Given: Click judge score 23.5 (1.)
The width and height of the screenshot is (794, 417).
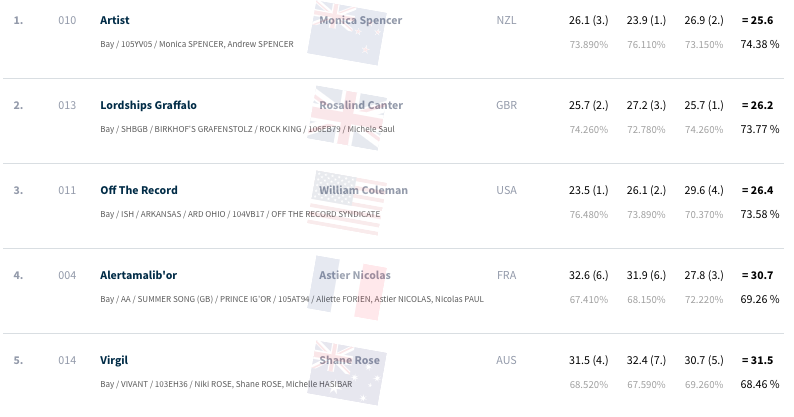Looking at the screenshot, I should 588,191.
